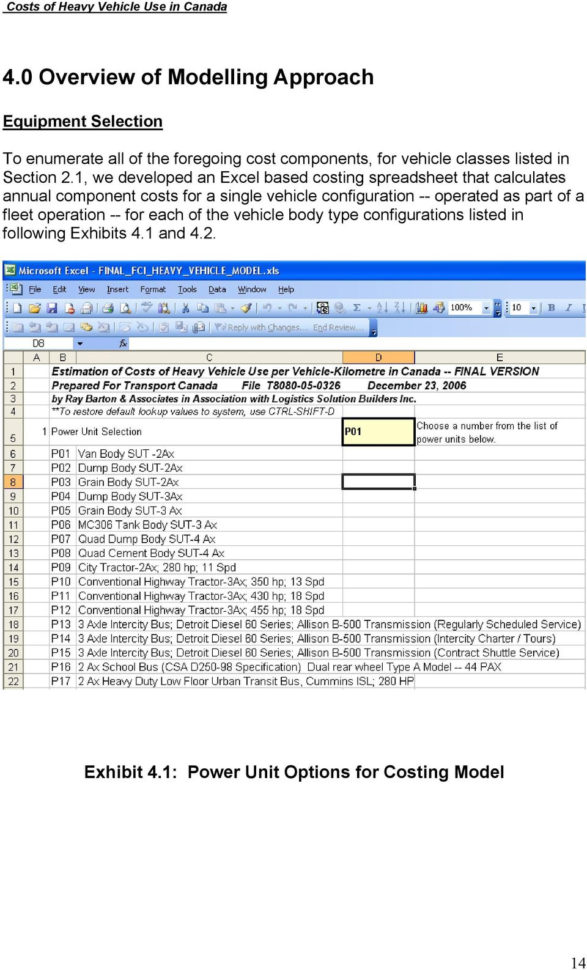The image size is (587, 970).
Task: Click the Research icon
Action: point(165,307)
